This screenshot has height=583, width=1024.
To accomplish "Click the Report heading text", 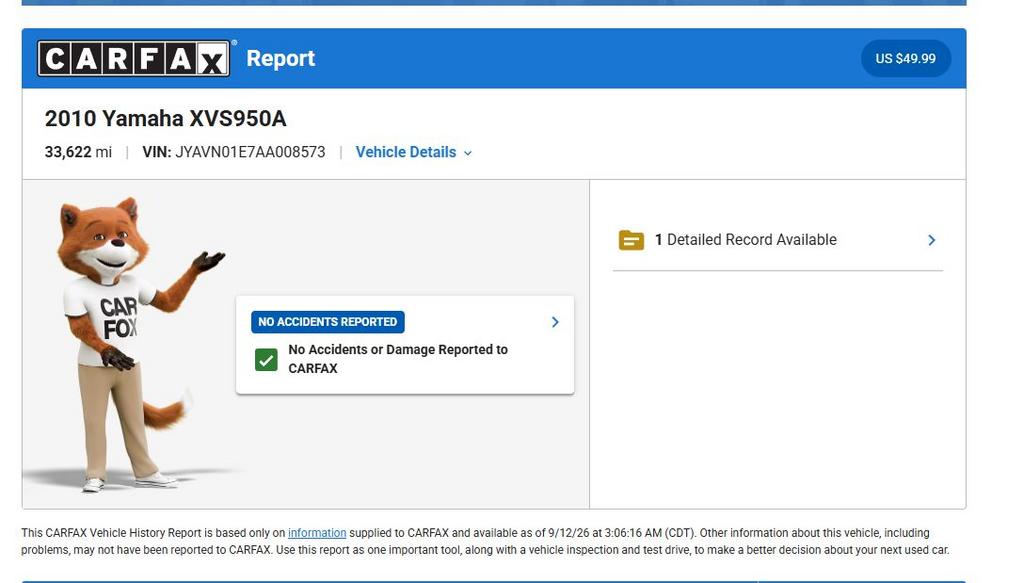I will point(281,59).
